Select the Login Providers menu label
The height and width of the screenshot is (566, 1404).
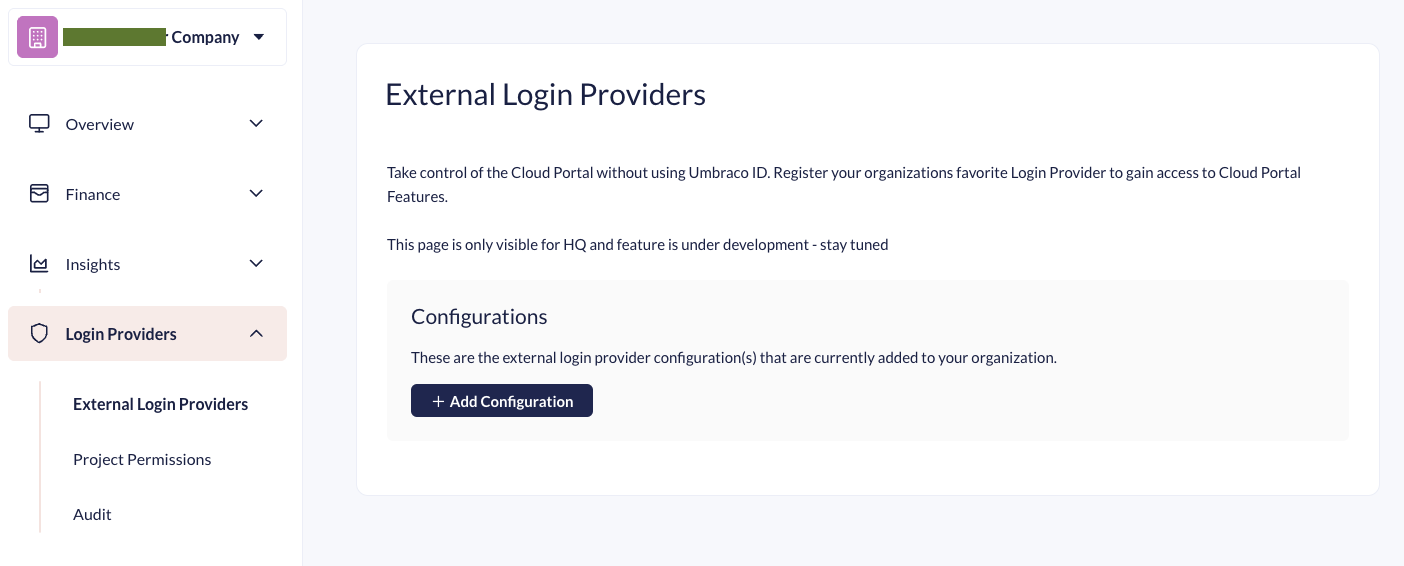[121, 334]
